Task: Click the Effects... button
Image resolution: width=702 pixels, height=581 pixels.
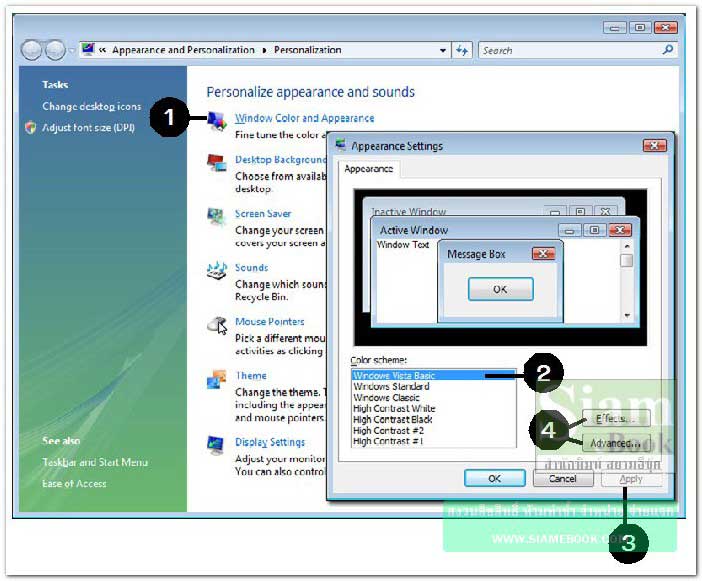Action: tap(616, 418)
